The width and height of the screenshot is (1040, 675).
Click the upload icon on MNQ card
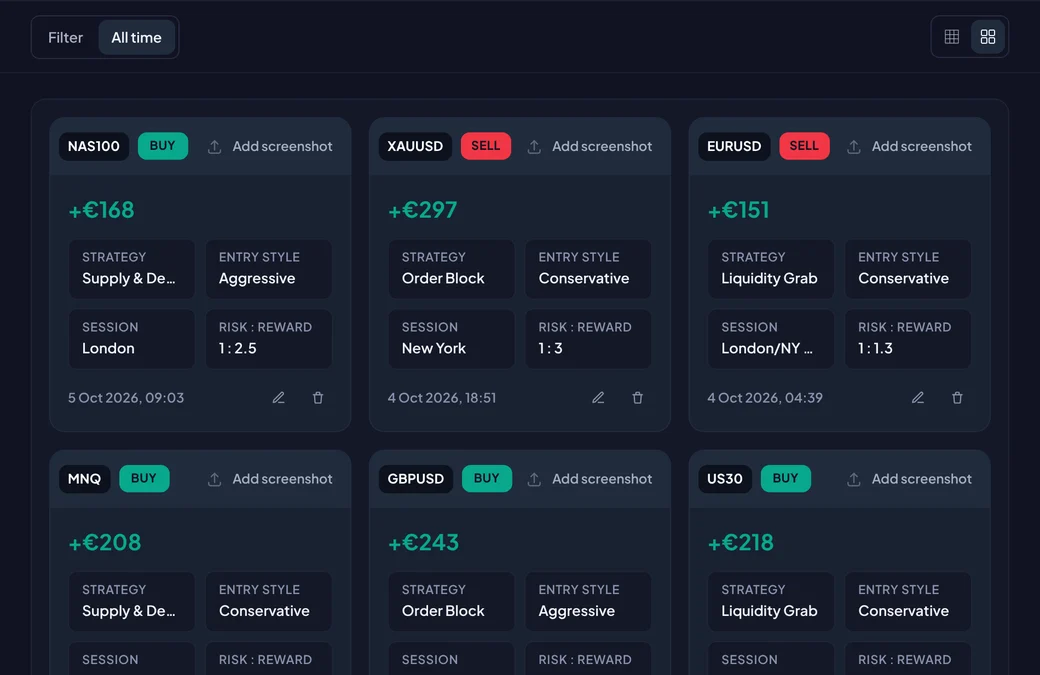pos(214,479)
